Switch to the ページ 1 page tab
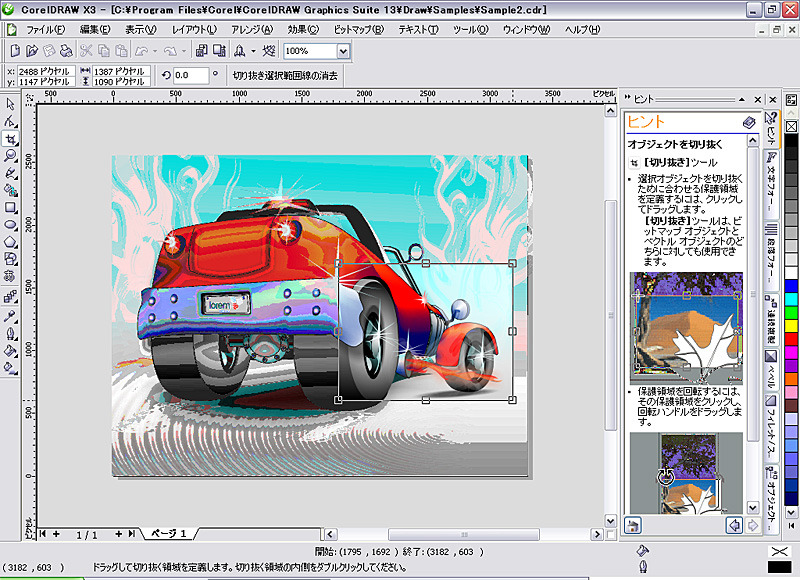The height and width of the screenshot is (580, 800). pos(169,534)
